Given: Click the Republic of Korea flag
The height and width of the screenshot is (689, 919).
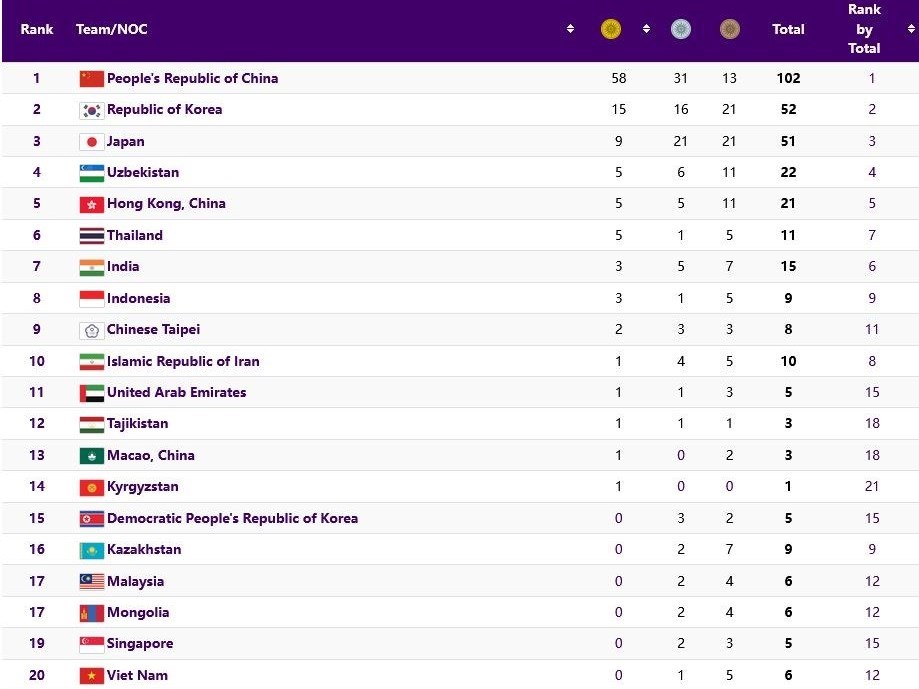Looking at the screenshot, I should point(91,110).
